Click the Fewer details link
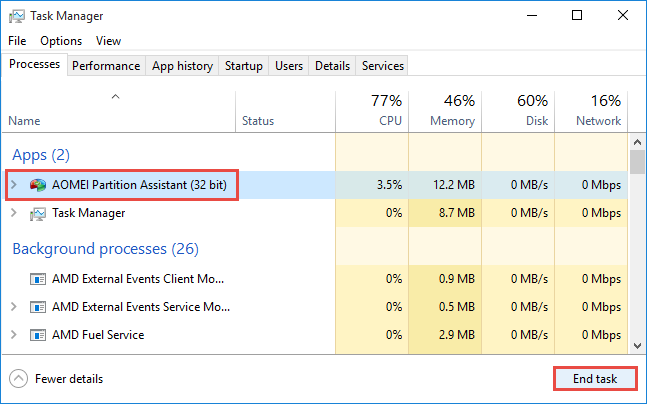Image resolution: width=647 pixels, height=404 pixels. point(69,379)
